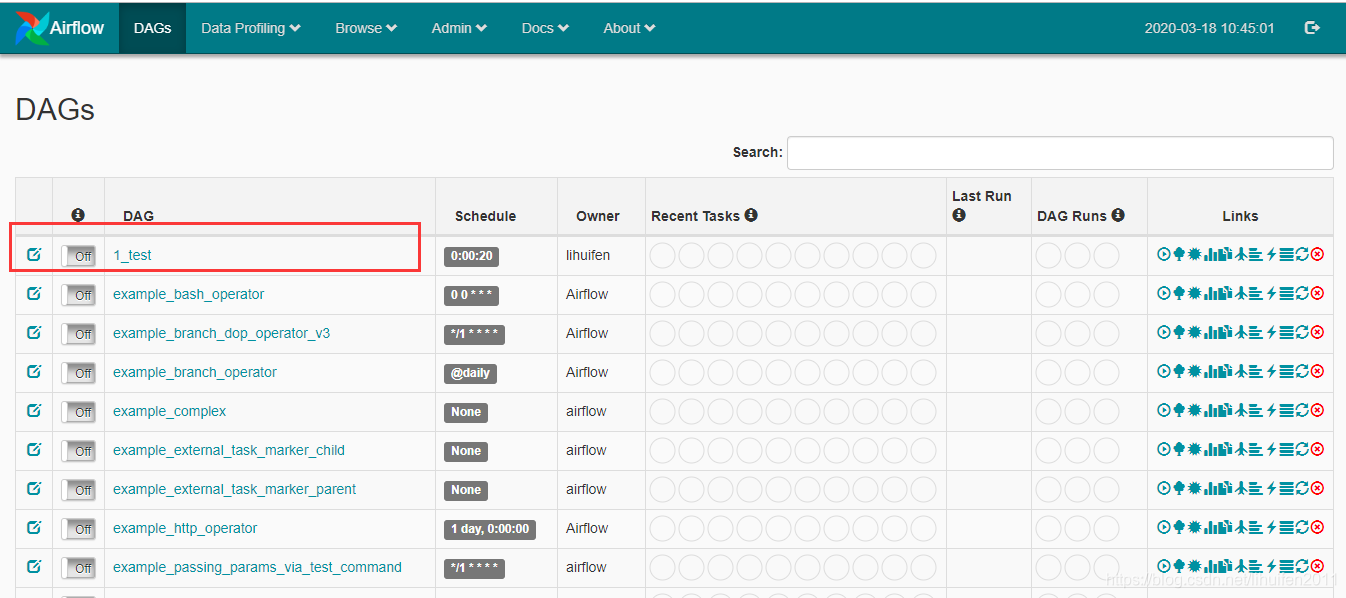The height and width of the screenshot is (598, 1346).
Task: Edit the example_http_operator record icon
Action: click(34, 527)
